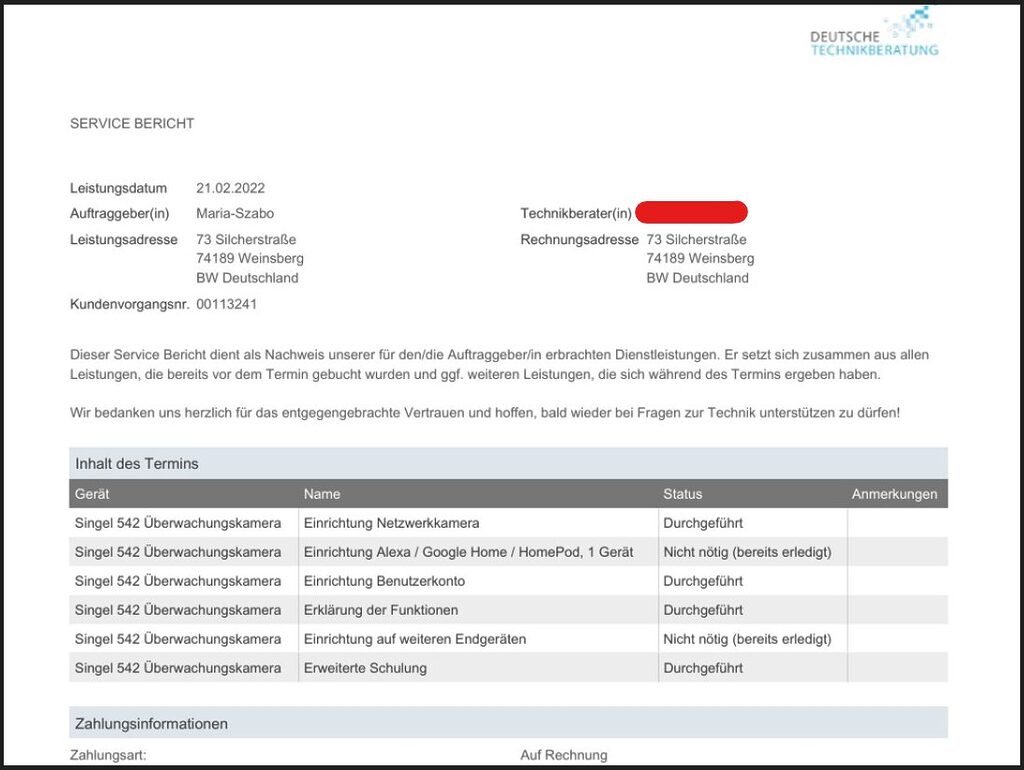Select the Einrichtung Netzwerkkamera cell
This screenshot has height=770, width=1024.
[x=478, y=522]
